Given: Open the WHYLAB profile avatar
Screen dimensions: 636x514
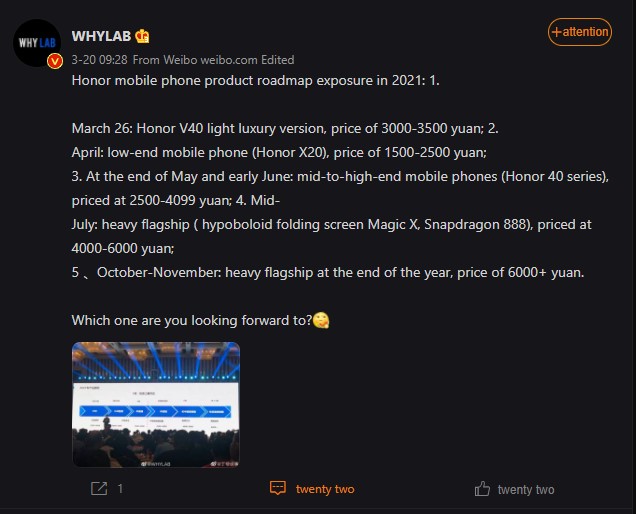Looking at the screenshot, I should click(x=37, y=43).
